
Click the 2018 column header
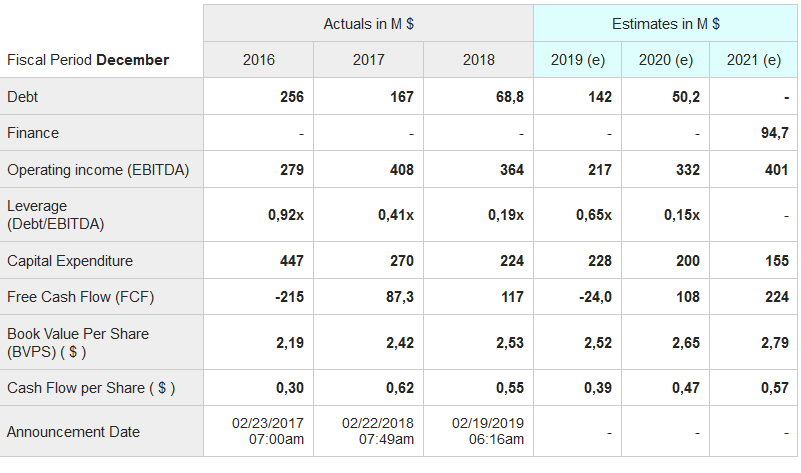[x=478, y=60]
